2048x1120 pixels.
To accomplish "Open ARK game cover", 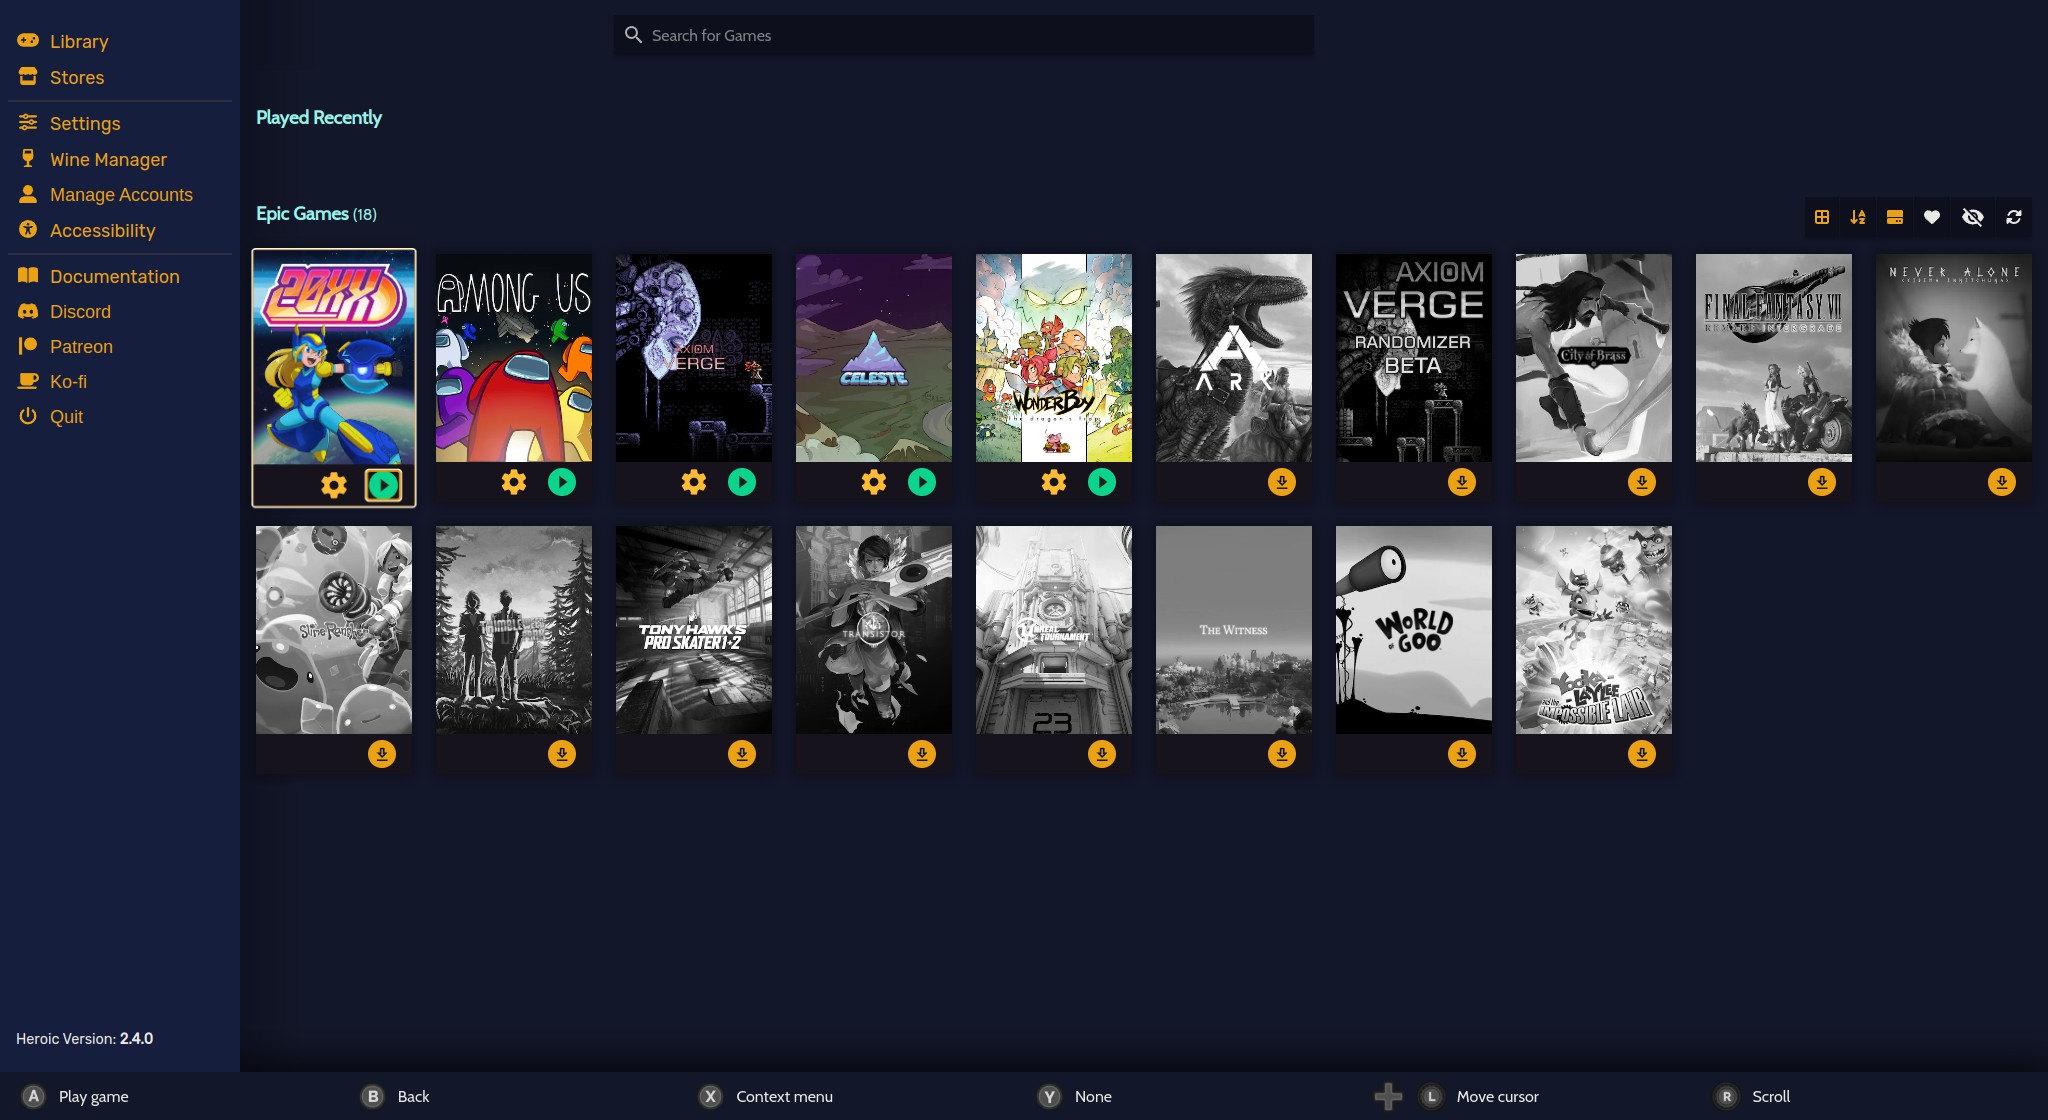I will coord(1234,358).
